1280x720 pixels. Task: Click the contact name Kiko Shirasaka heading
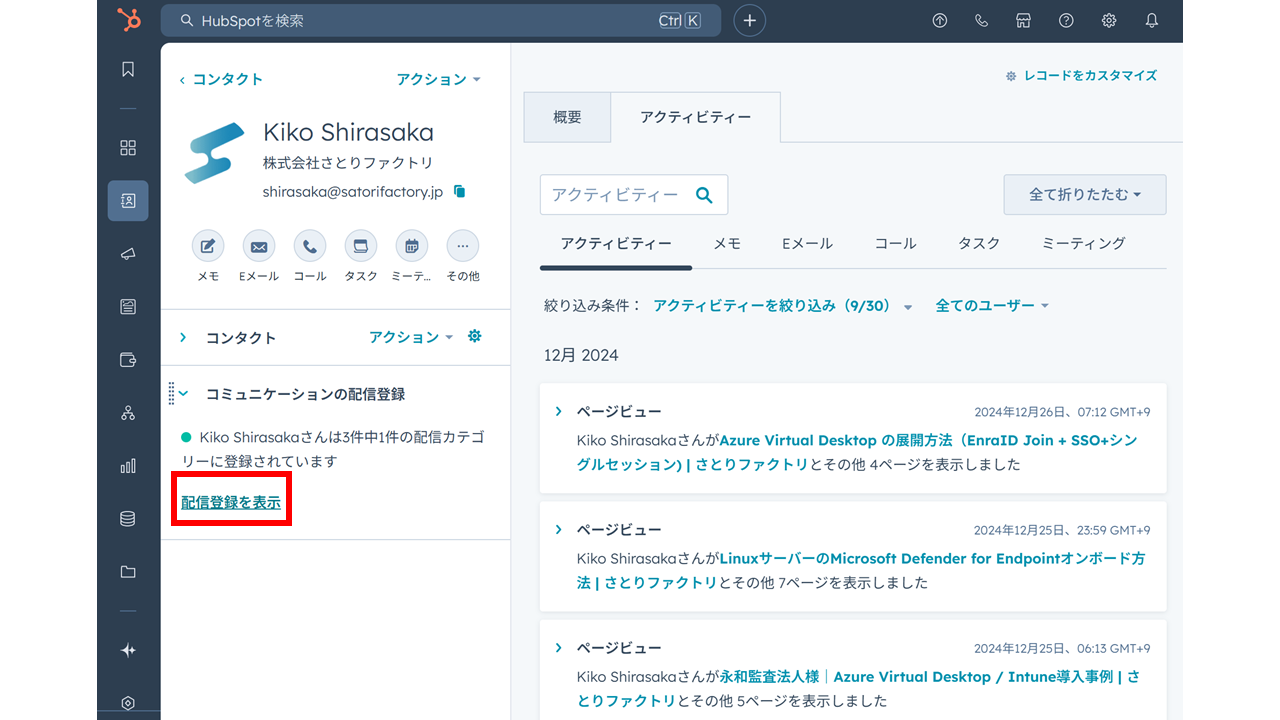pyautogui.click(x=348, y=132)
